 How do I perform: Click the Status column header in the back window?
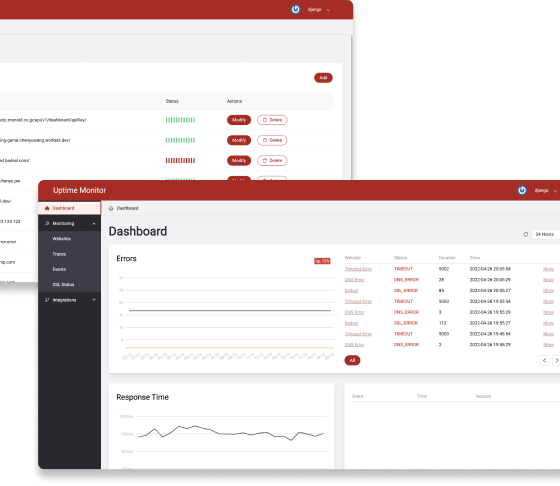172,101
